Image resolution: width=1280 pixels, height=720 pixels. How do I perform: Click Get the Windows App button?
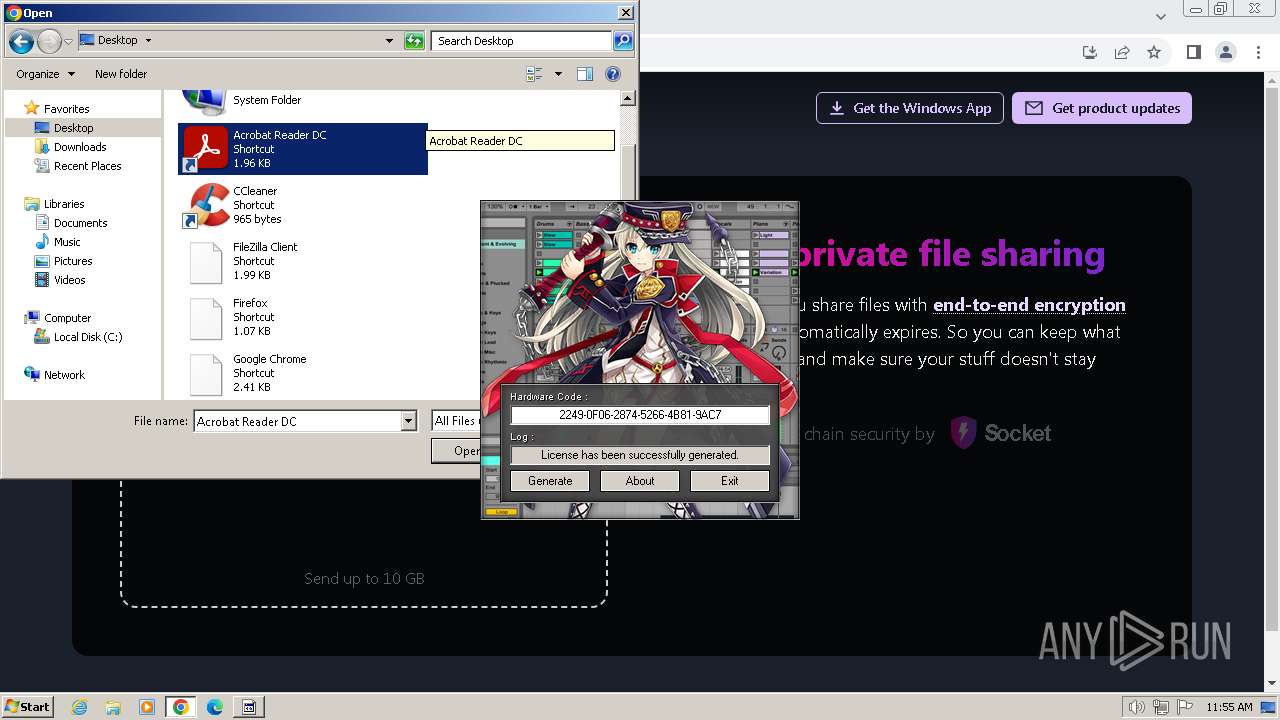point(910,108)
